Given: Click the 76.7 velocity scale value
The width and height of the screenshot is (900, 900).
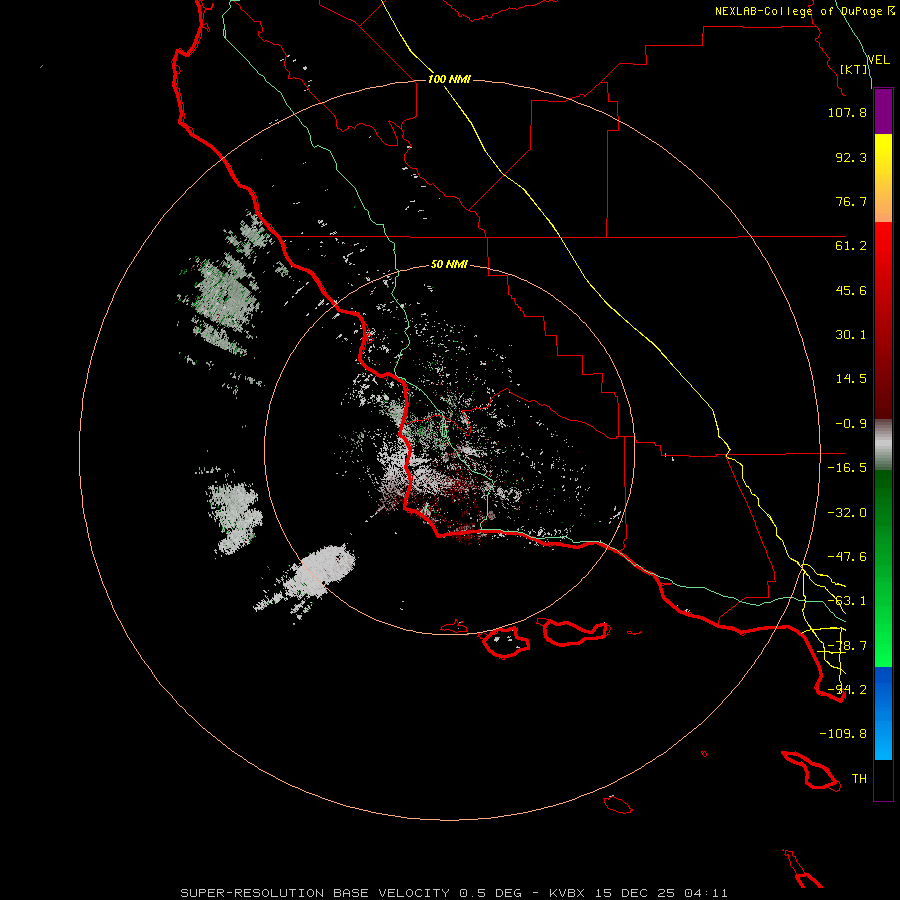Looking at the screenshot, I should point(851,201).
